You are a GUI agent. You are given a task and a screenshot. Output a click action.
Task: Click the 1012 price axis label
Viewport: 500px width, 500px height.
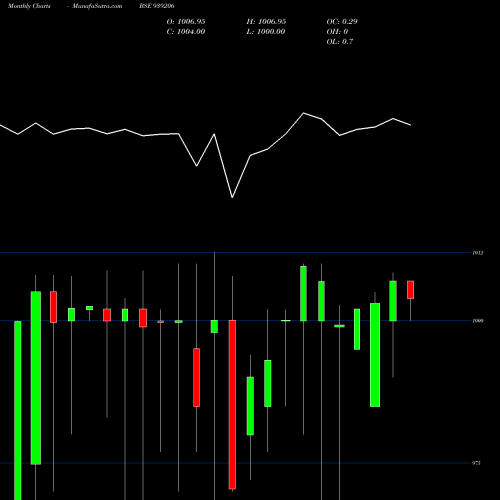click(x=478, y=253)
